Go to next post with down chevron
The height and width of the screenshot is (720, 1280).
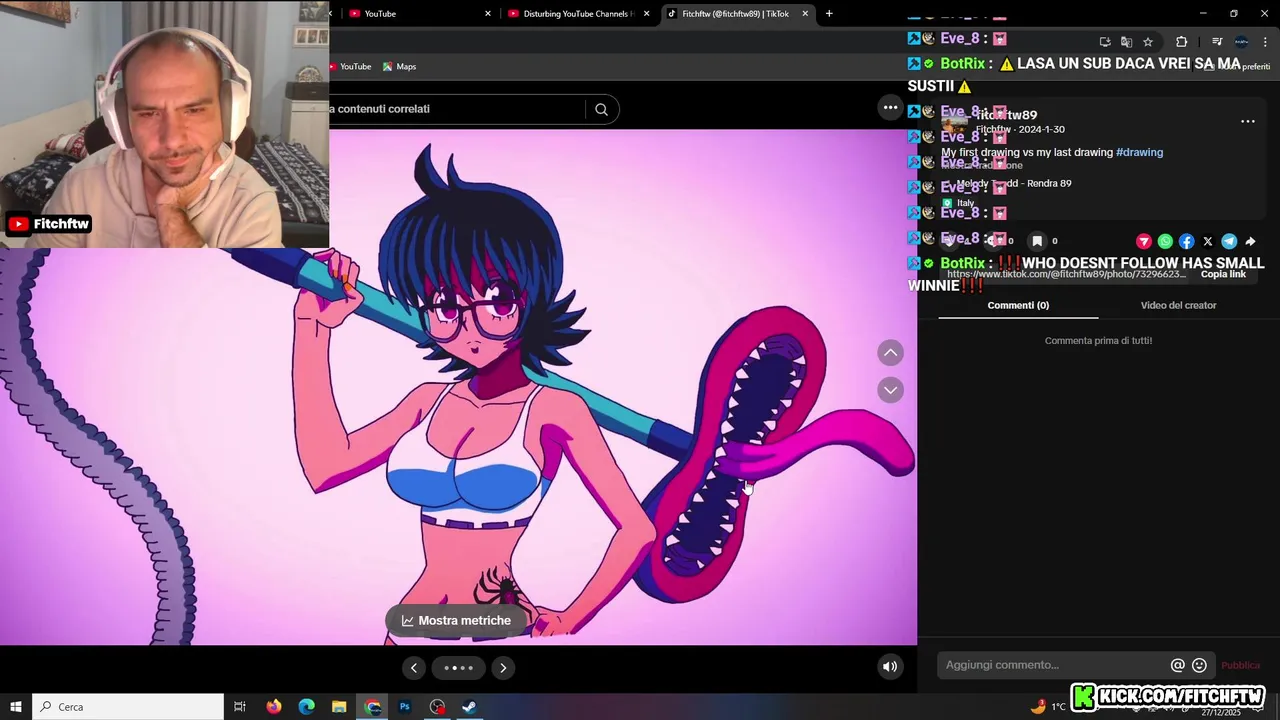coord(890,390)
